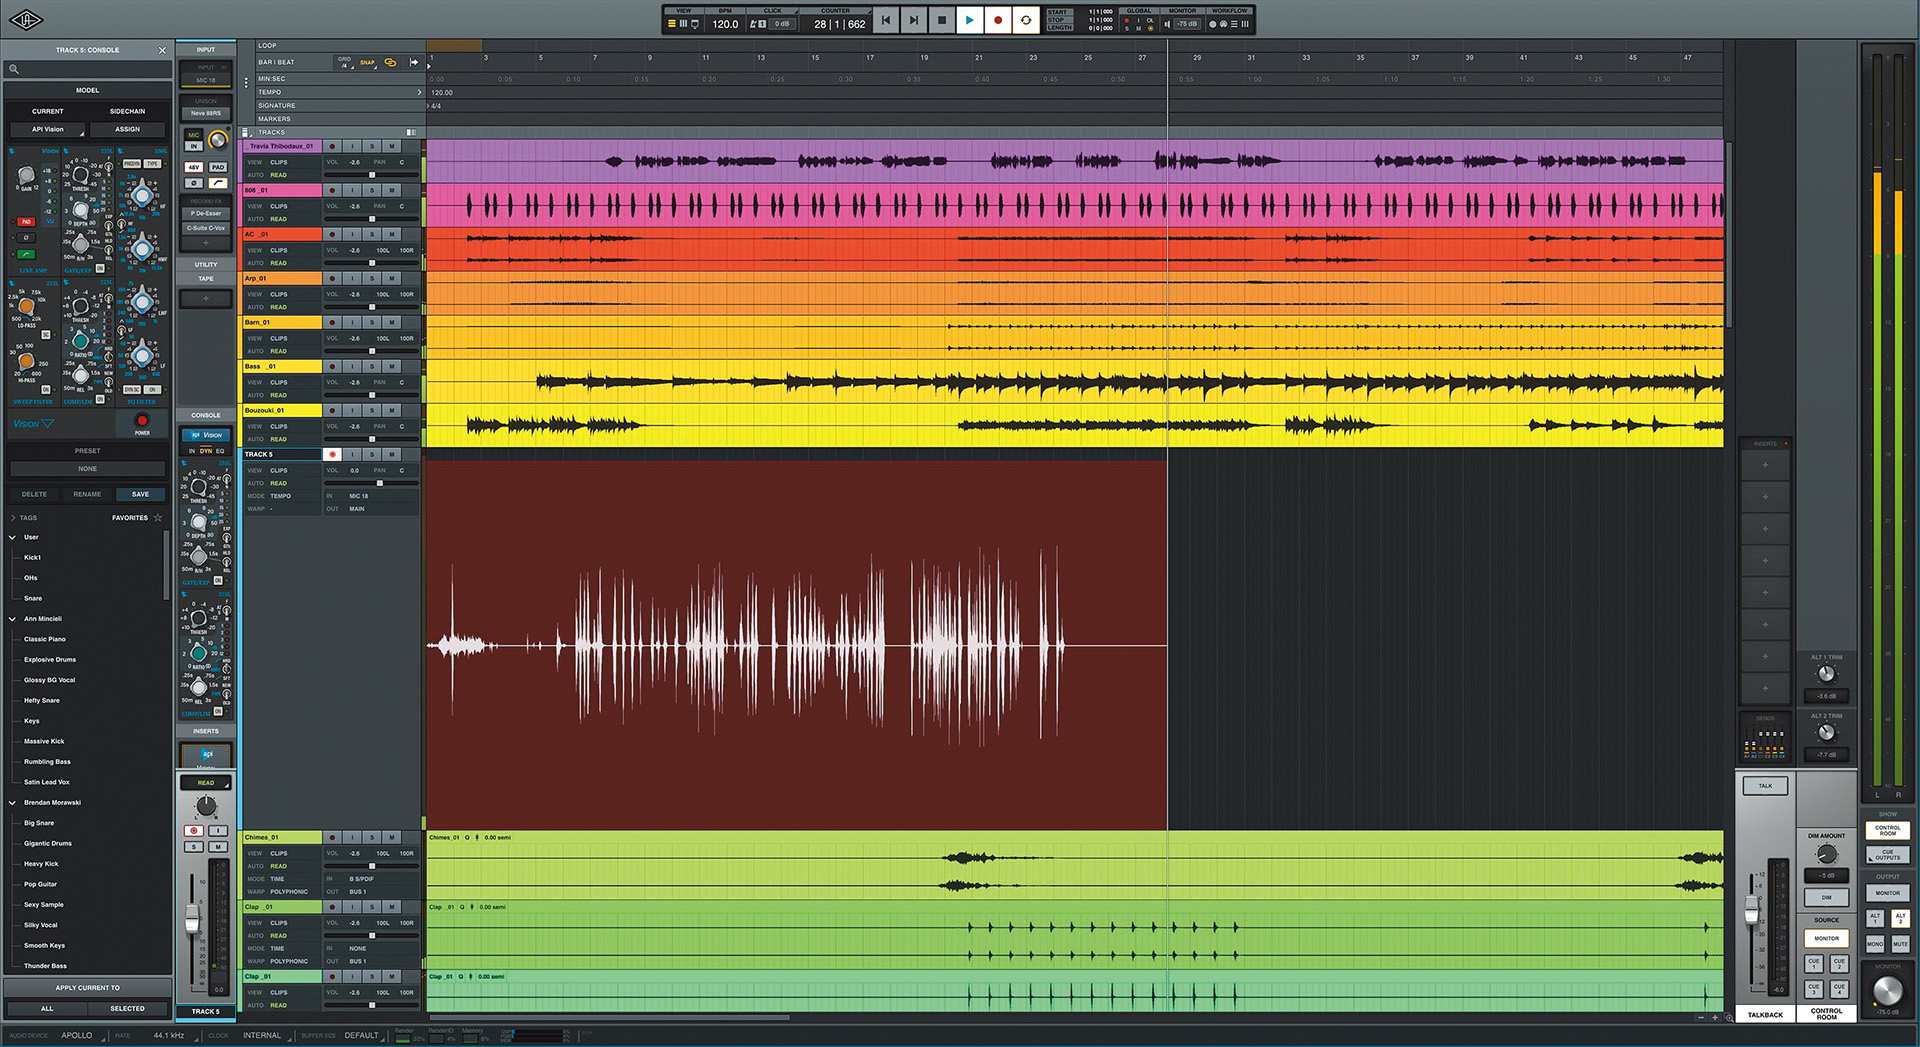The height and width of the screenshot is (1047, 1920).
Task: Stop playback with the Stop button
Action: (941, 20)
